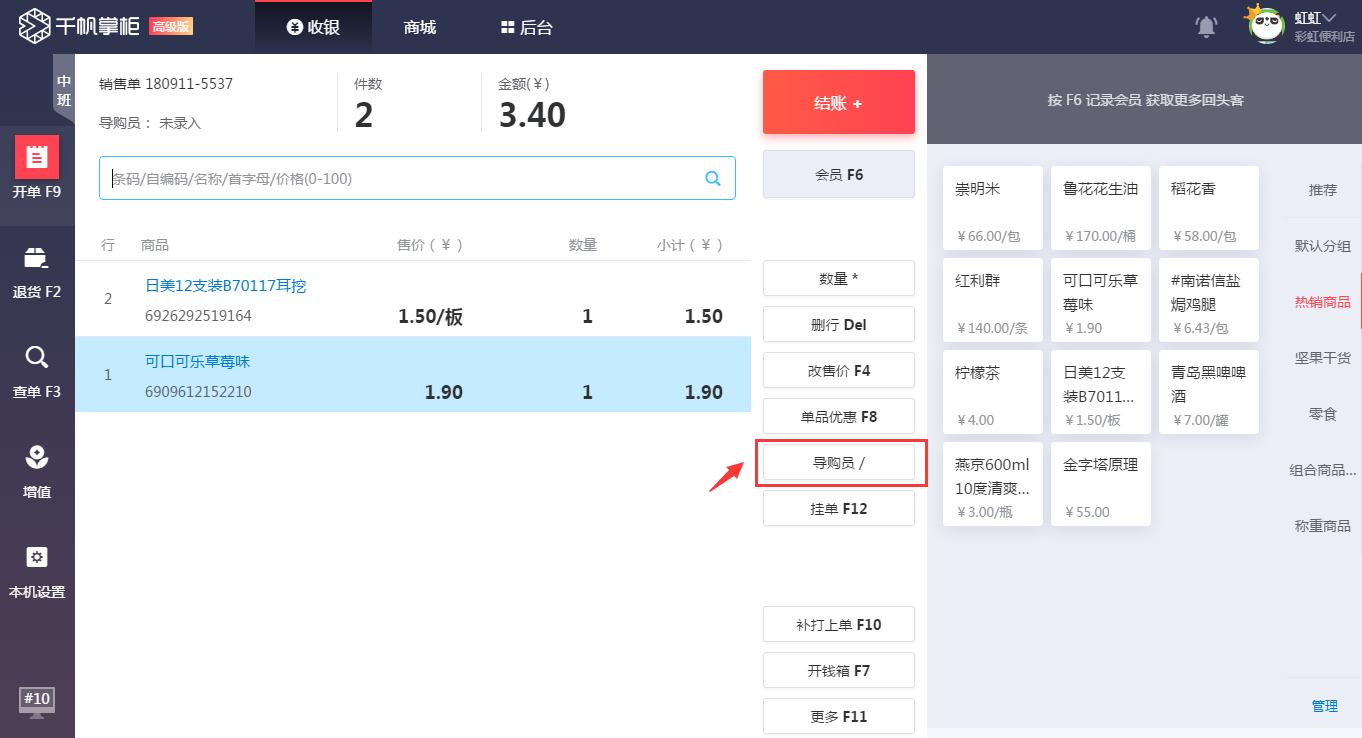The height and width of the screenshot is (738, 1362).
Task: Expand the 更多 F11 options menu
Action: (838, 717)
